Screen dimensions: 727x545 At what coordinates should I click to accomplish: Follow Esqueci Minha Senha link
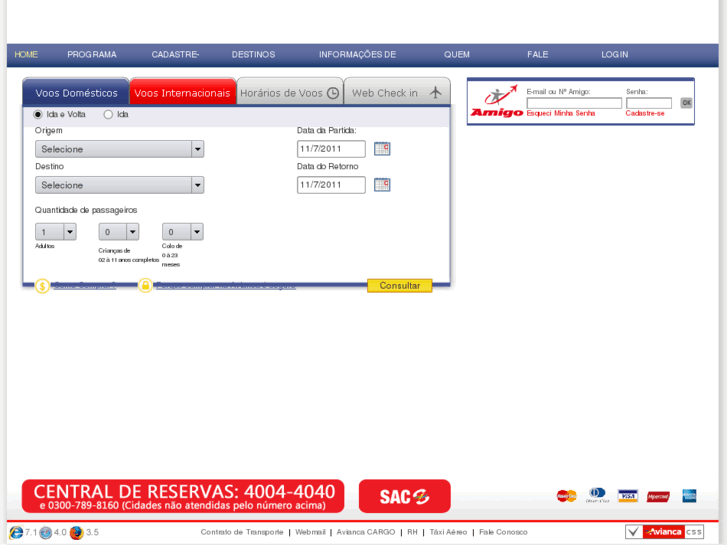pos(561,113)
